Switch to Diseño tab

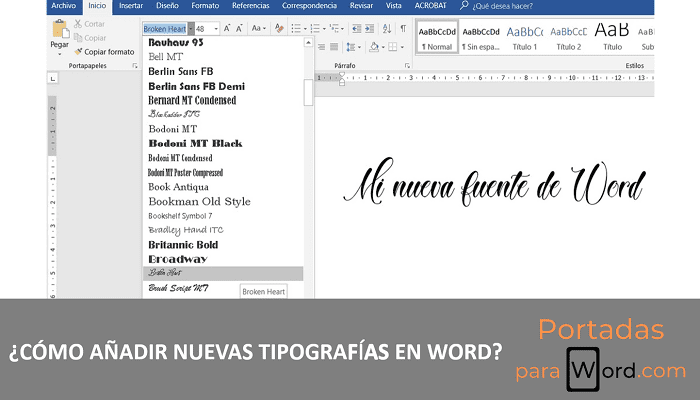pyautogui.click(x=167, y=6)
